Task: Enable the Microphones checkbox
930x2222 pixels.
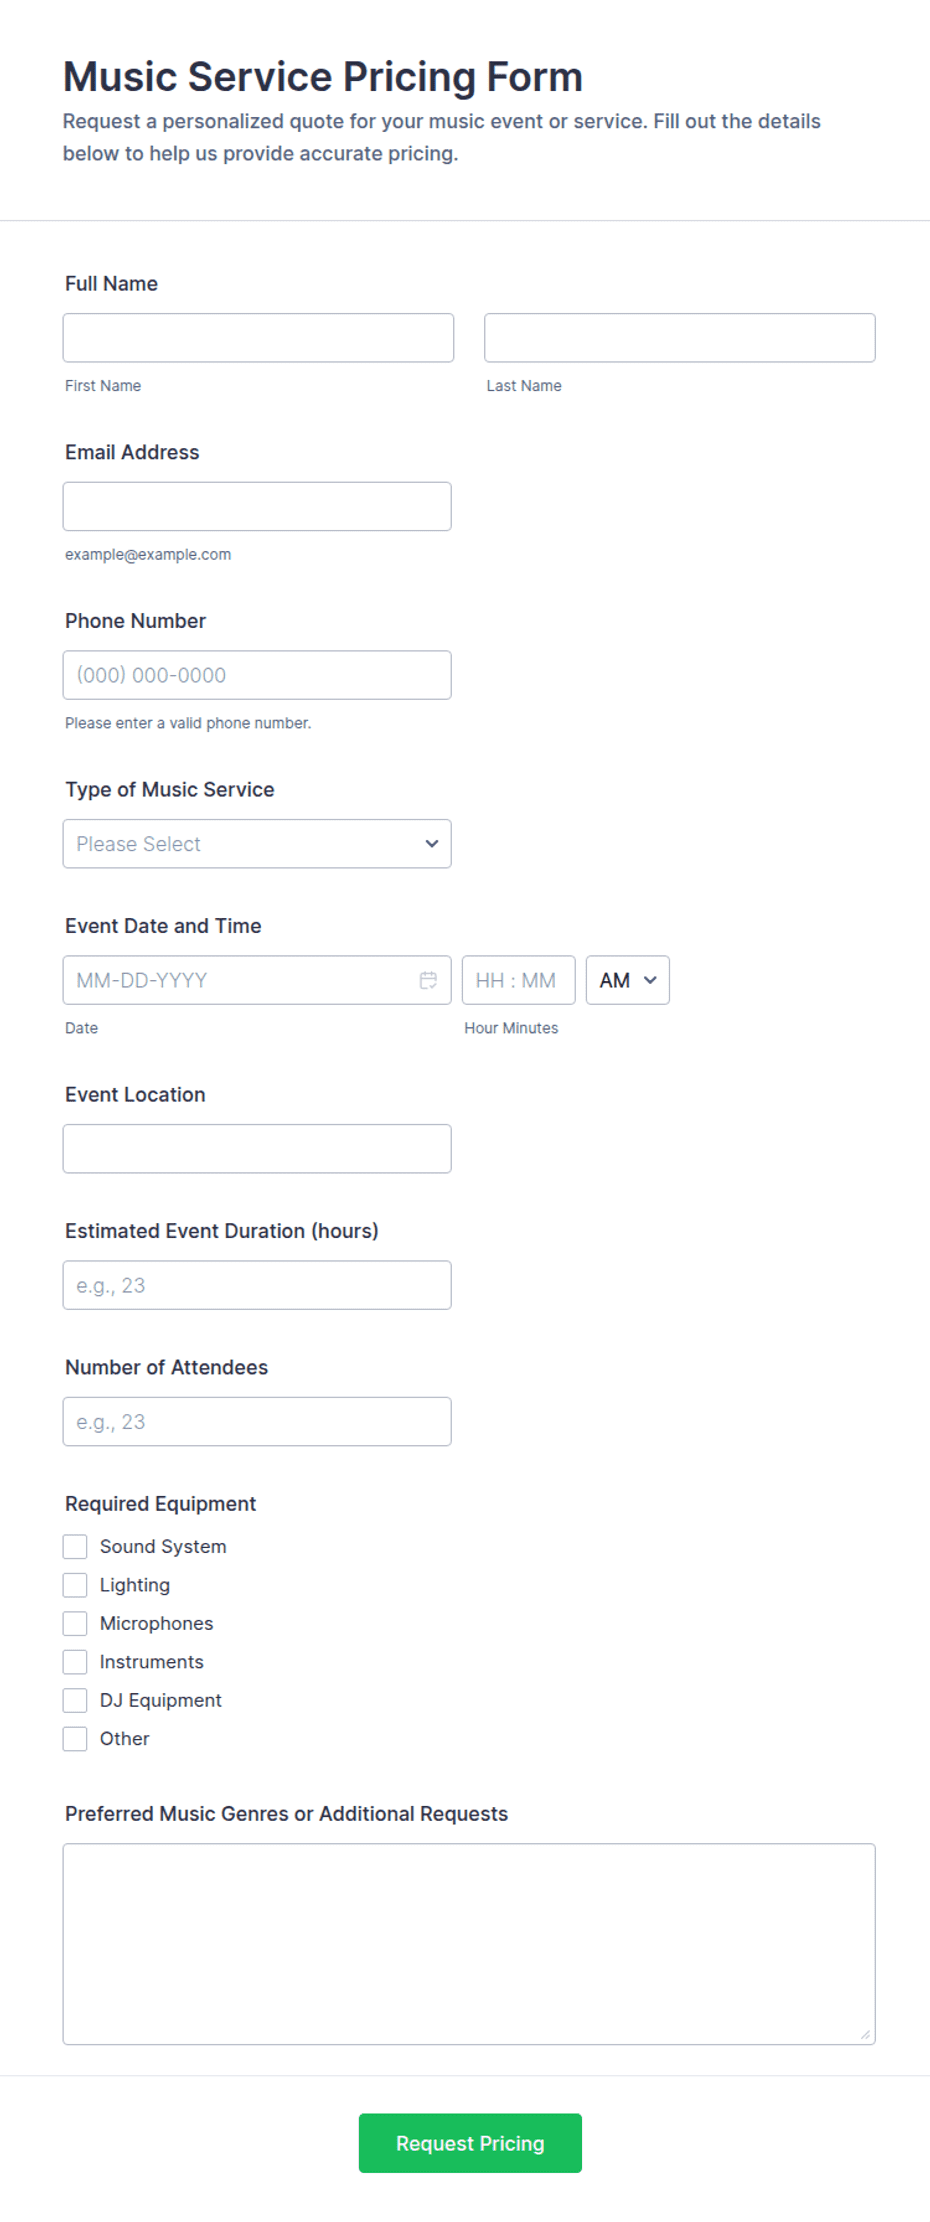Action: tap(75, 1623)
